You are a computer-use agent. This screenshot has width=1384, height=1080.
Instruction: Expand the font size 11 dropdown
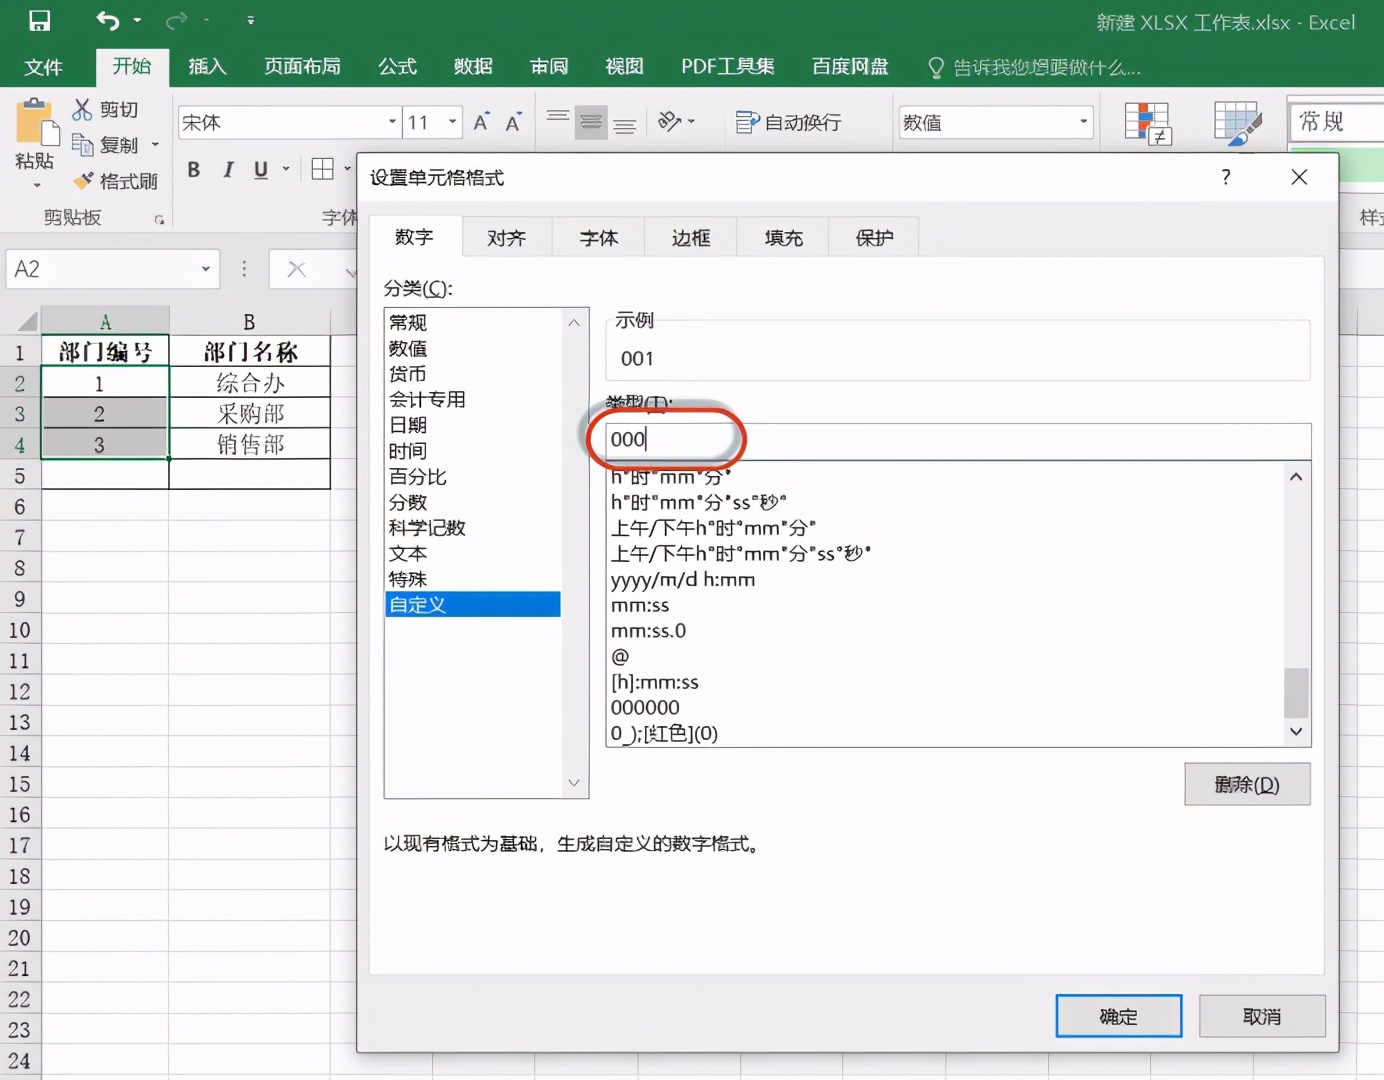[x=455, y=122]
